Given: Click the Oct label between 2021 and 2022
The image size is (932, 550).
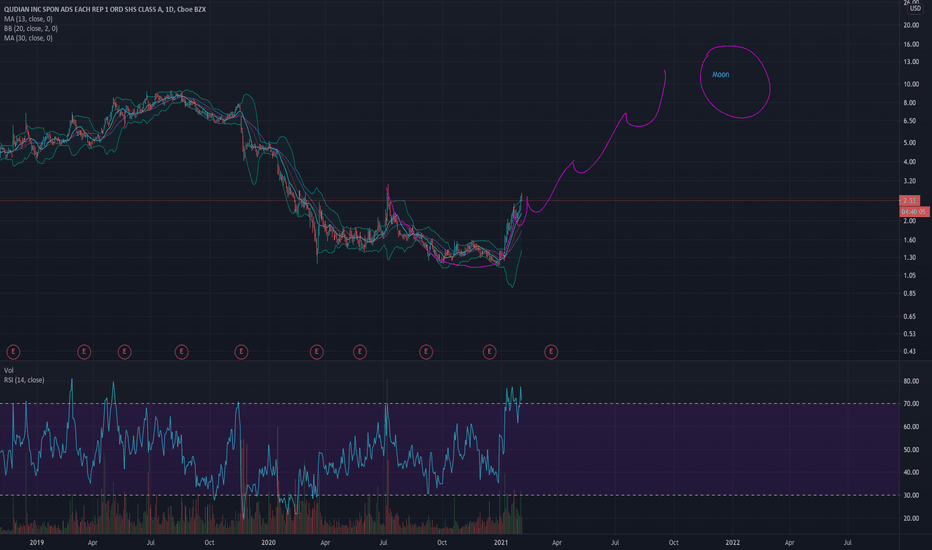Looking at the screenshot, I should (x=673, y=542).
